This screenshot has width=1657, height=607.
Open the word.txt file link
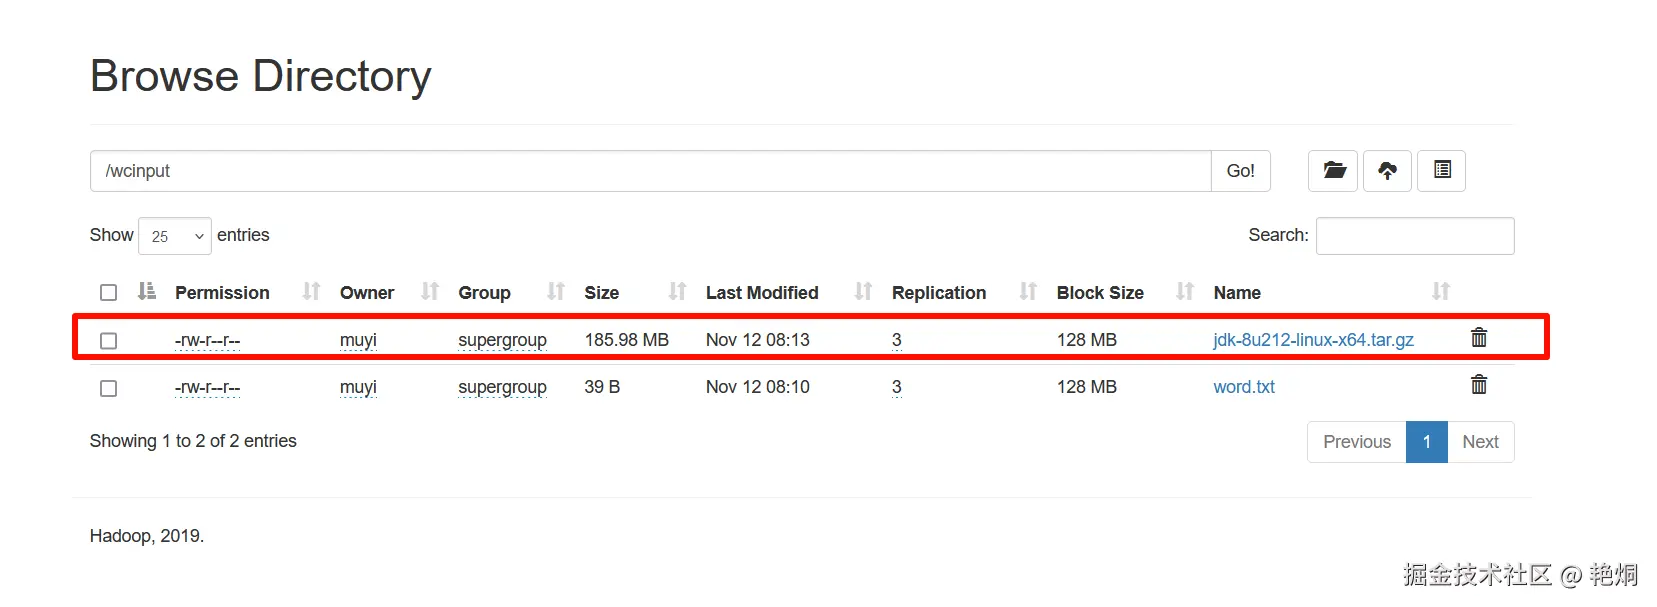pyautogui.click(x=1244, y=387)
